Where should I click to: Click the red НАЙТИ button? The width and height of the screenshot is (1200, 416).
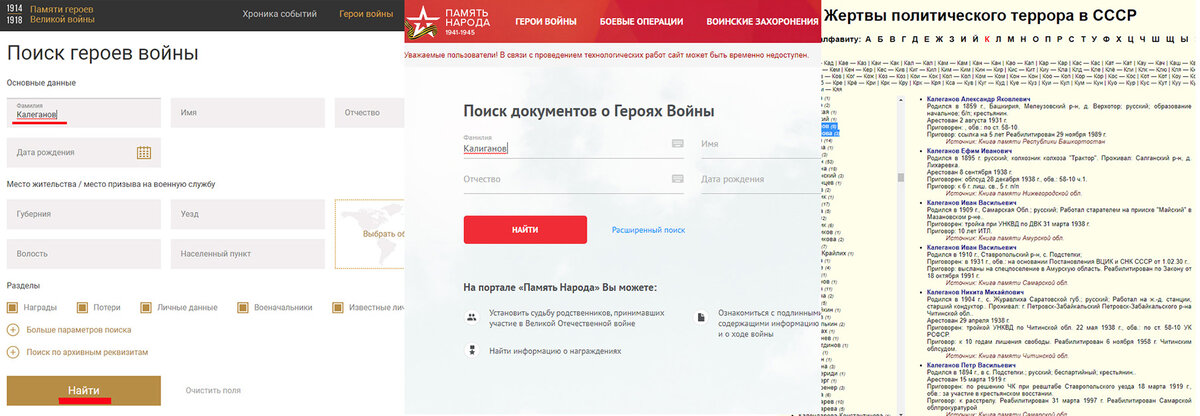click(x=525, y=229)
